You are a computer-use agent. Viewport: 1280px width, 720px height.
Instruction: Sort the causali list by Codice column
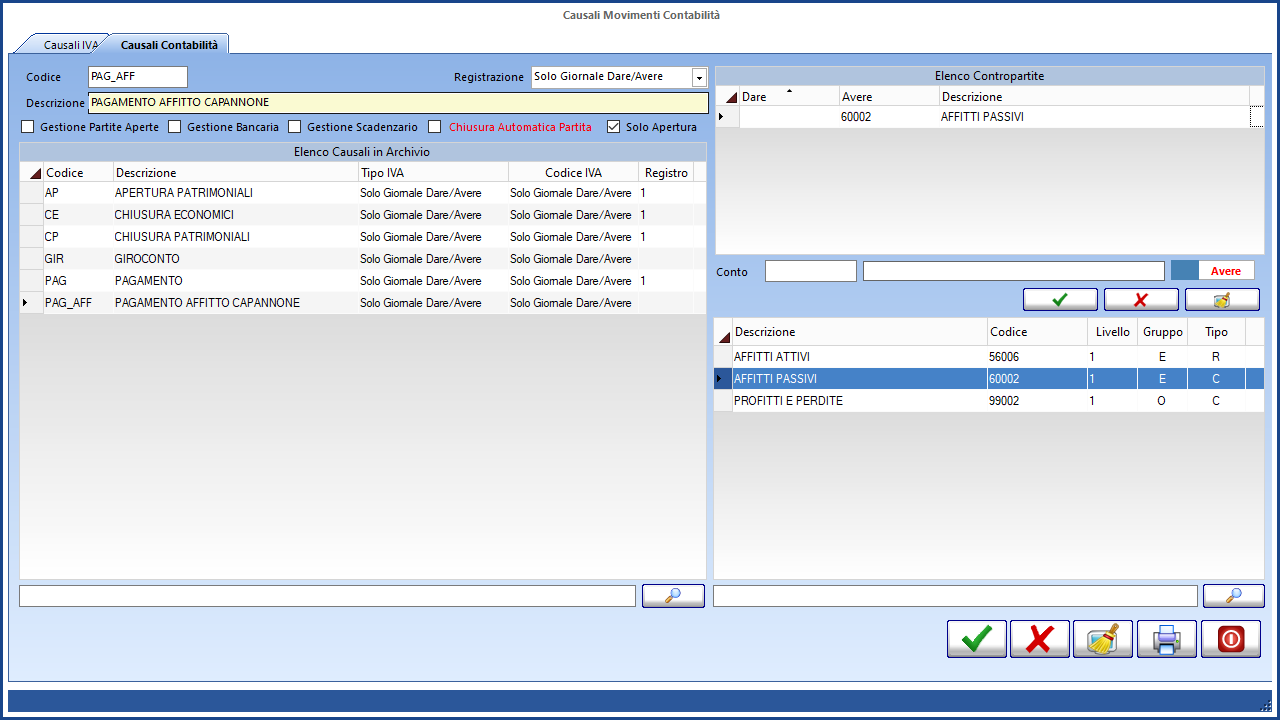tap(78, 173)
